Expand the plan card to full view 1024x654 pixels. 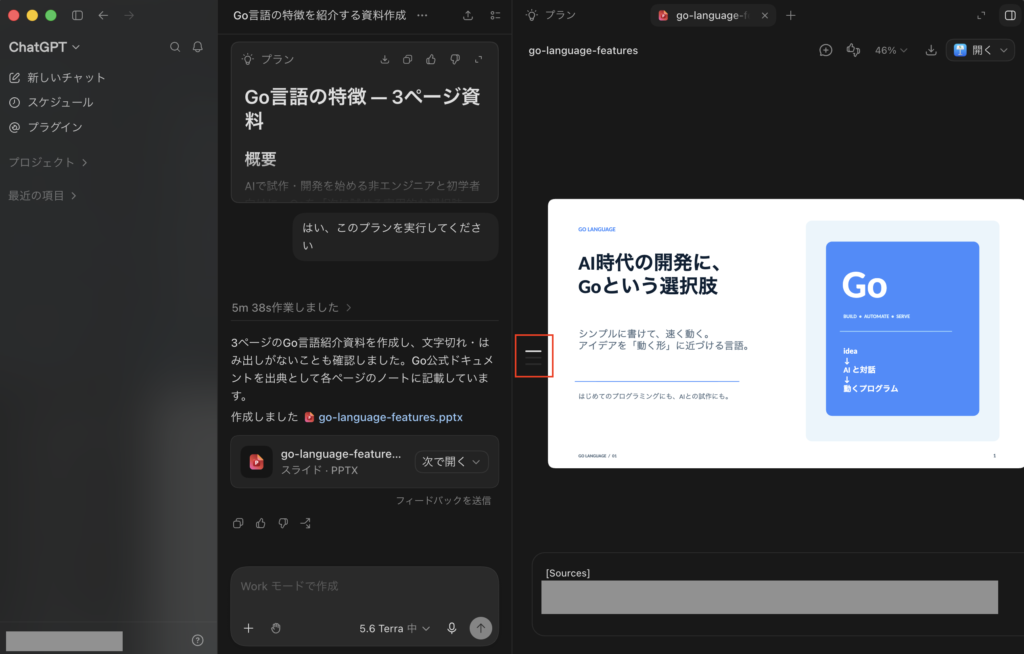tap(479, 59)
